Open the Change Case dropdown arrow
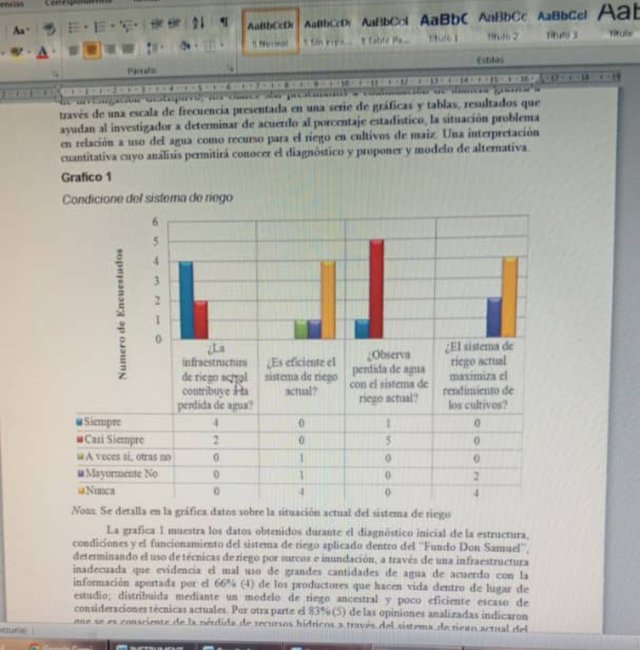640x650 pixels. 27,31
